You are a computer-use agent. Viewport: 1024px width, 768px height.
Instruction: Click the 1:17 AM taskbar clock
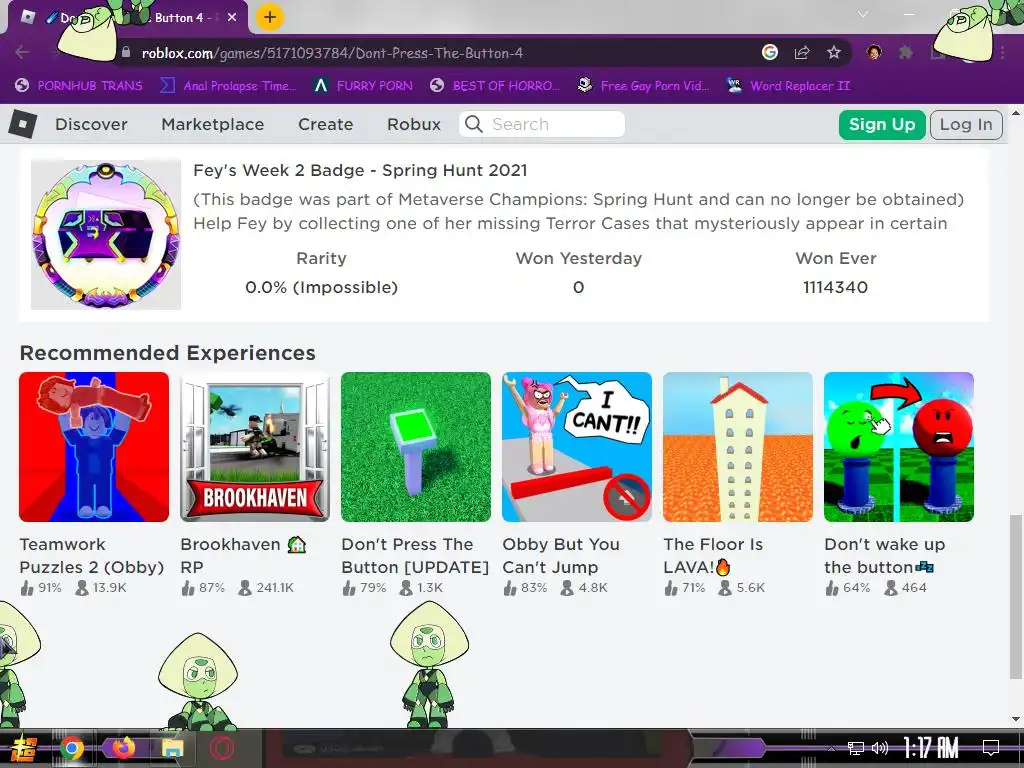tap(931, 748)
